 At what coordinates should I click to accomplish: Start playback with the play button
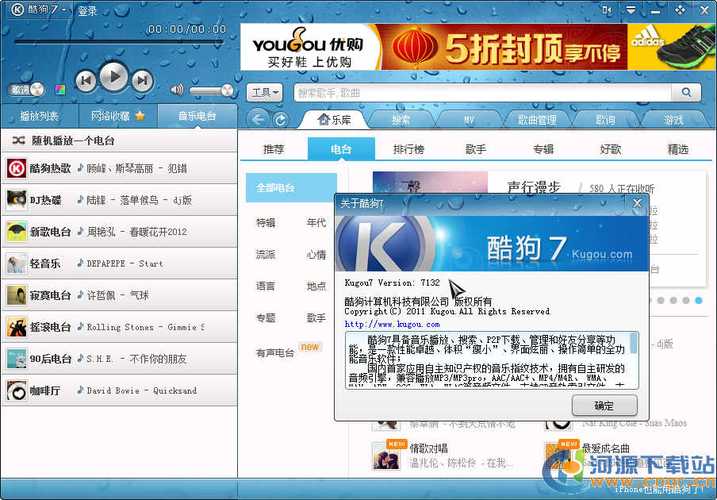[113, 77]
